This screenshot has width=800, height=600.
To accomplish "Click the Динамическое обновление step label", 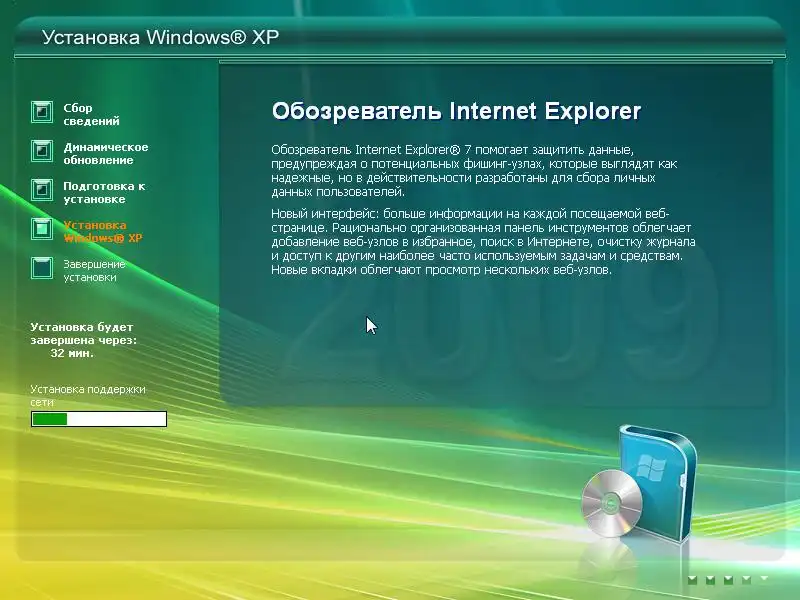I will pos(106,154).
